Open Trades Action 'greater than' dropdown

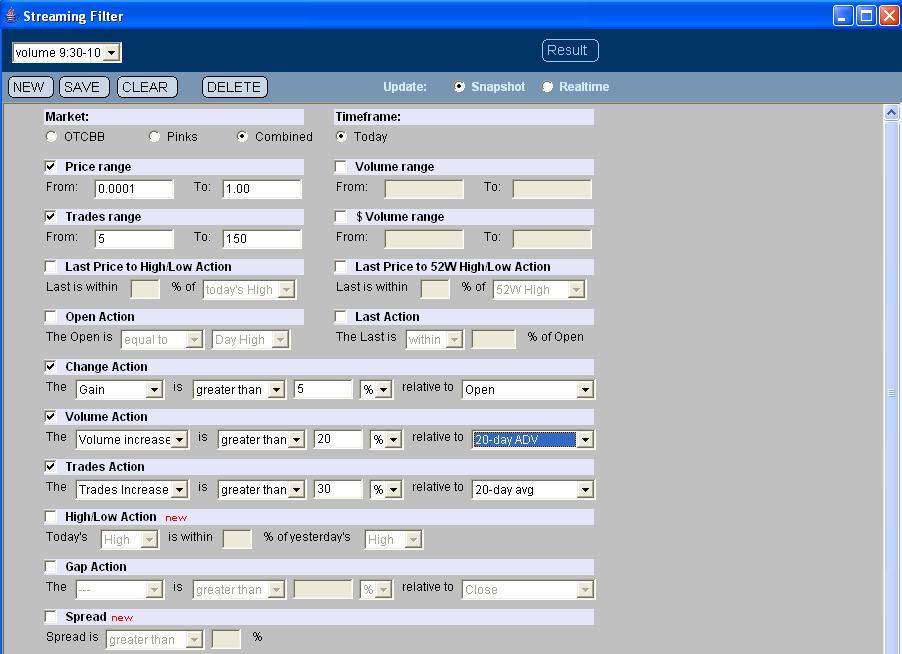tap(262, 489)
